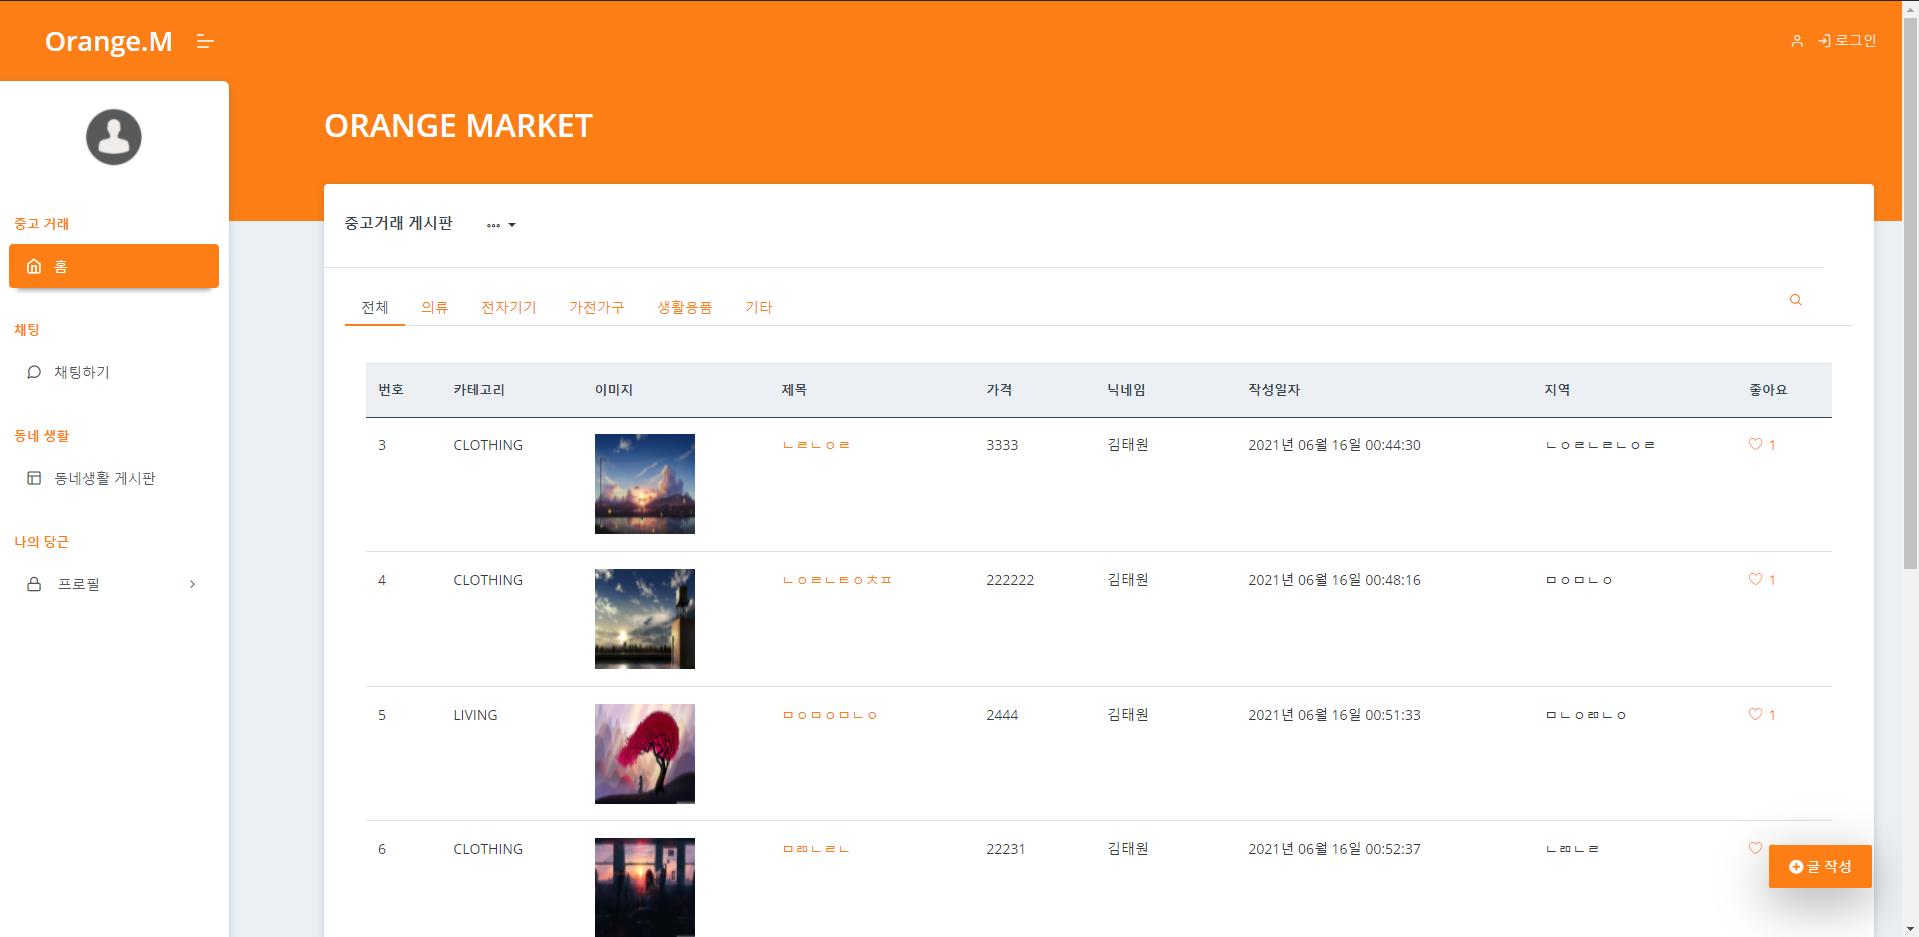Like post 4 with heart icon
This screenshot has width=1919, height=937.
pyautogui.click(x=1755, y=579)
